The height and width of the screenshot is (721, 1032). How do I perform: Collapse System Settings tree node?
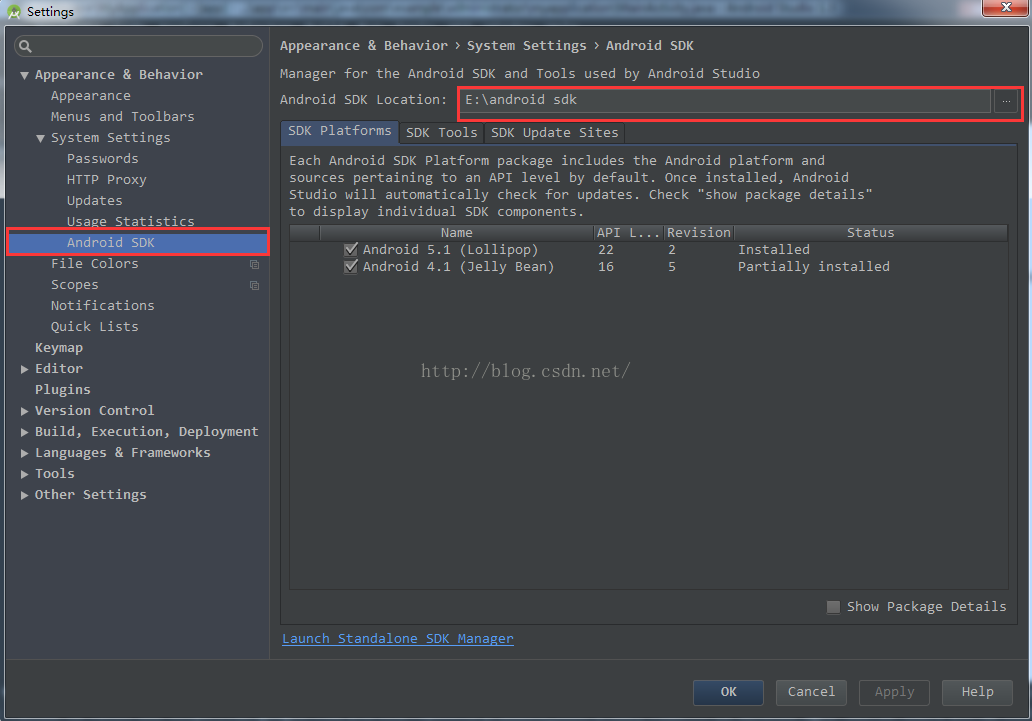click(x=40, y=138)
